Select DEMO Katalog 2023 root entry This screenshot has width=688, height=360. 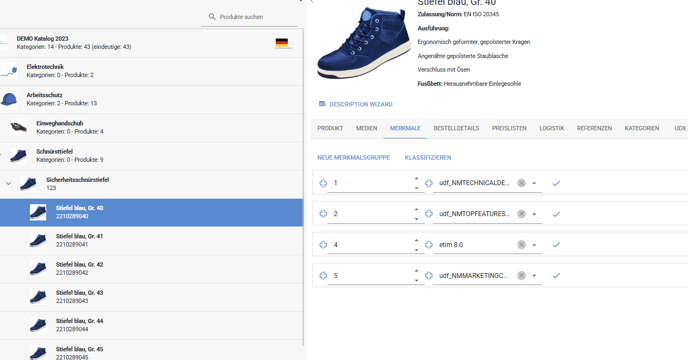151,43
